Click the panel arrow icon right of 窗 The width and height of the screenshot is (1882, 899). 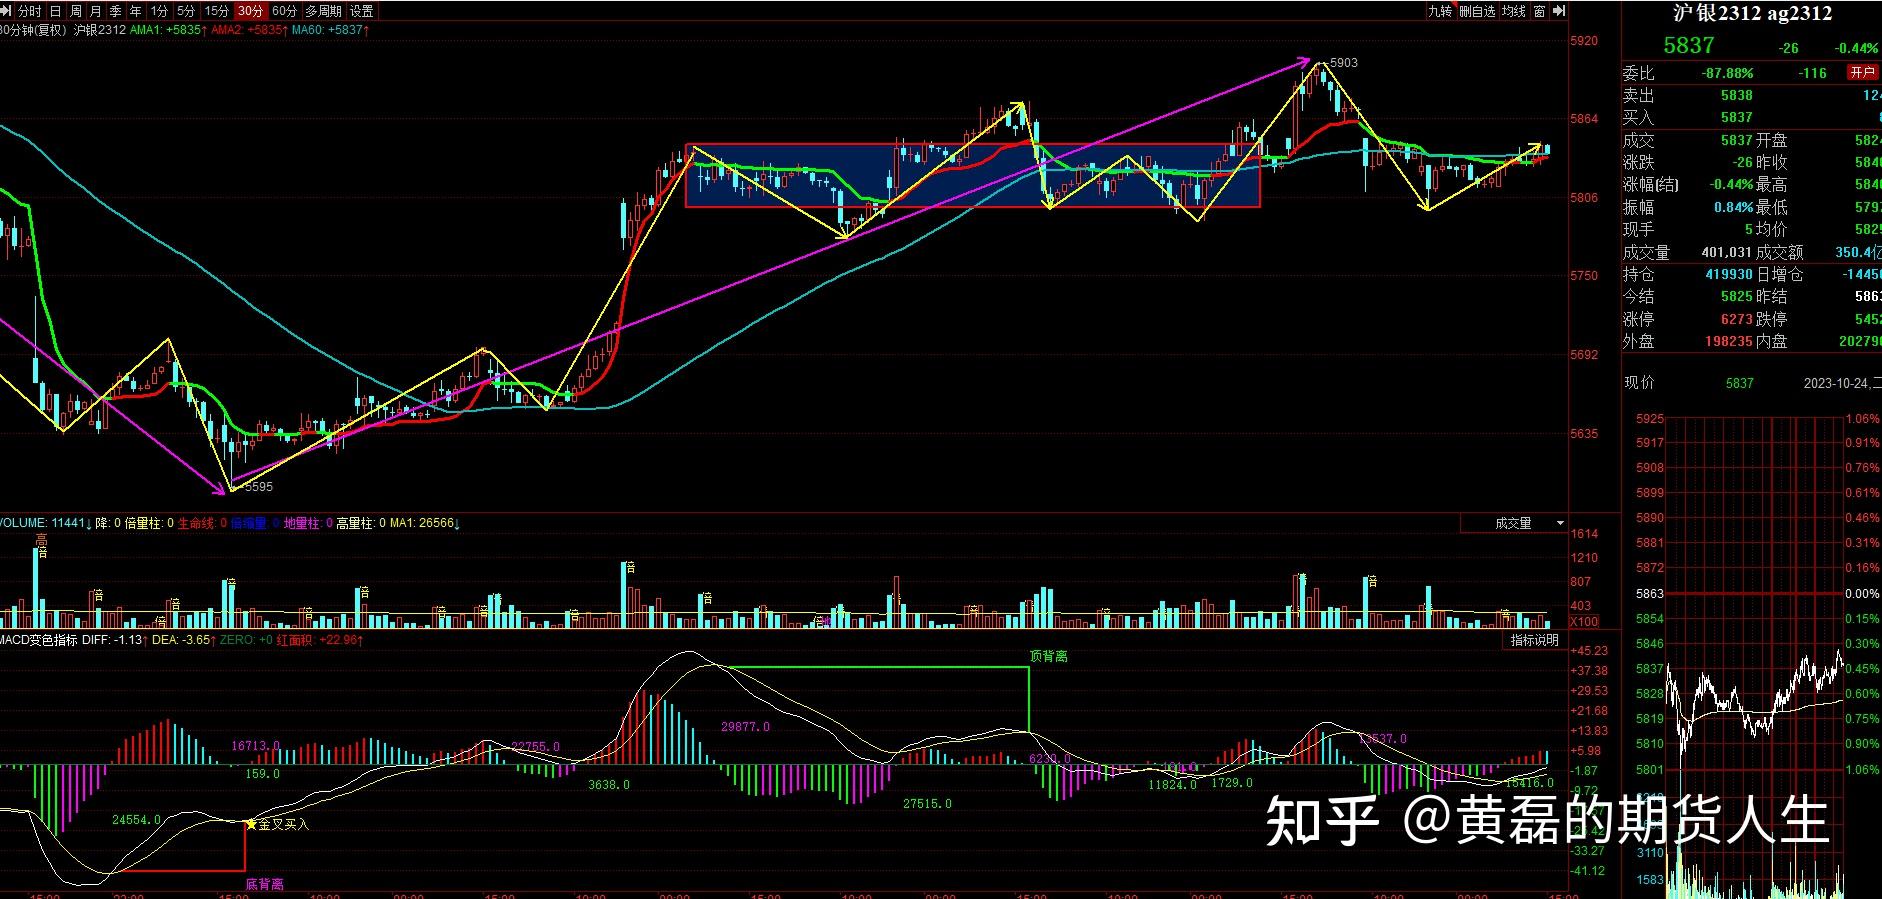click(x=1558, y=11)
